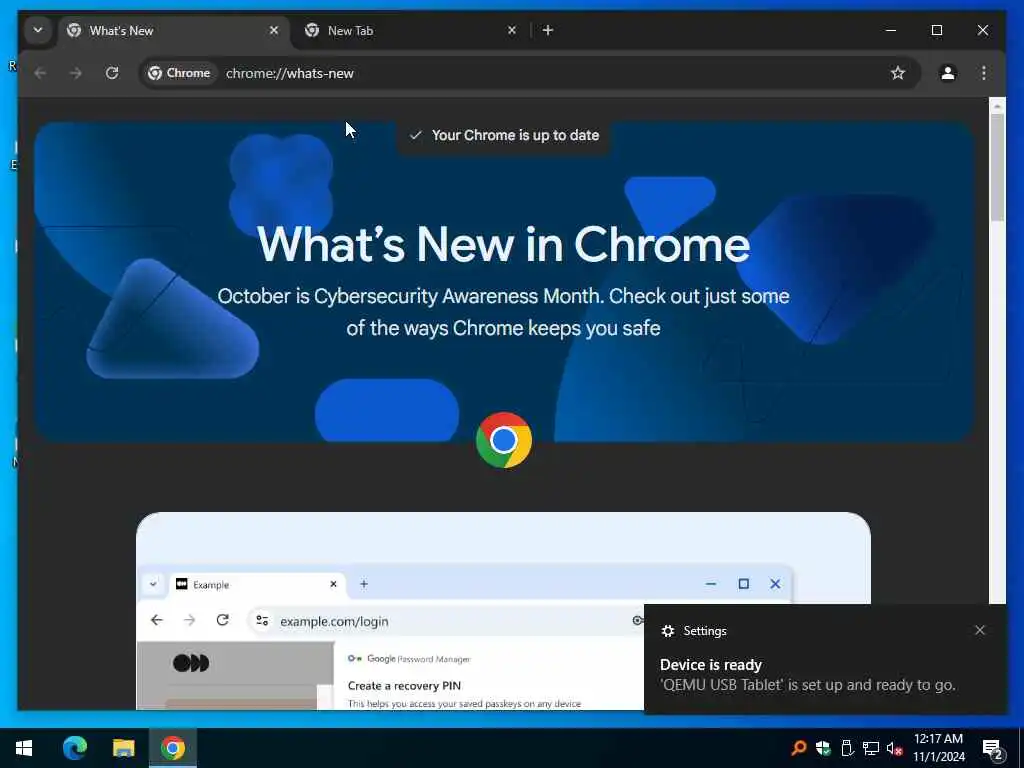Open the clock showing 12:17 AM

point(938,748)
